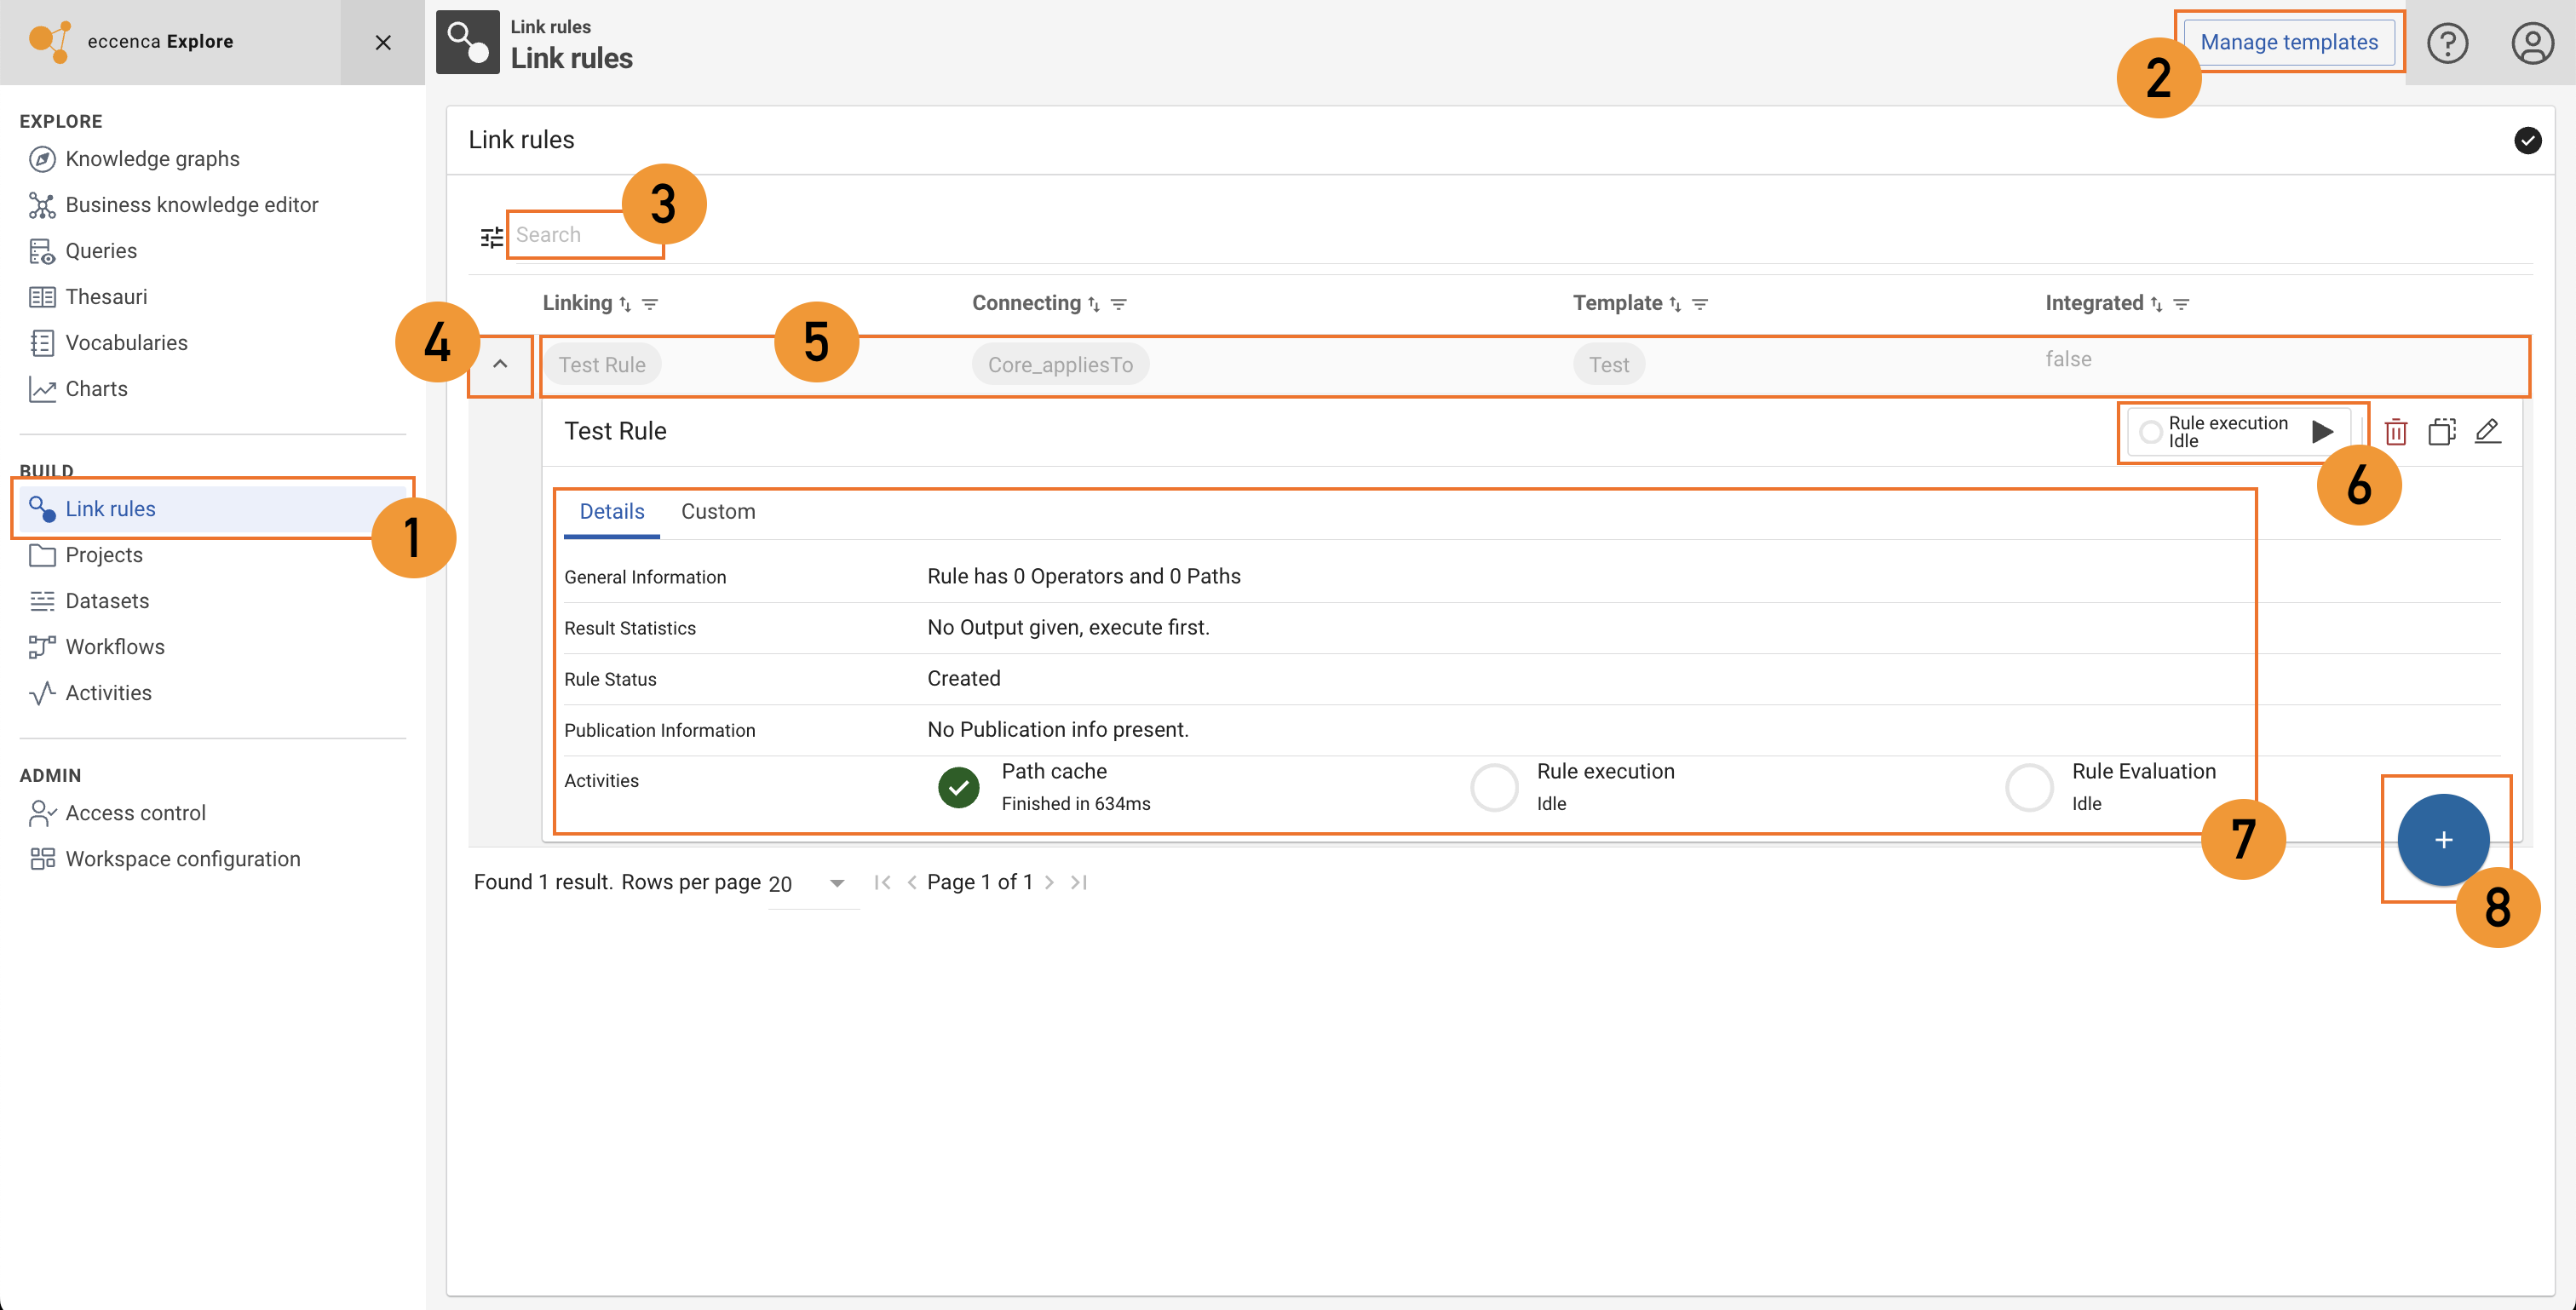Image resolution: width=2576 pixels, height=1310 pixels.
Task: Toggle sorting on the Template column
Action: point(1675,304)
